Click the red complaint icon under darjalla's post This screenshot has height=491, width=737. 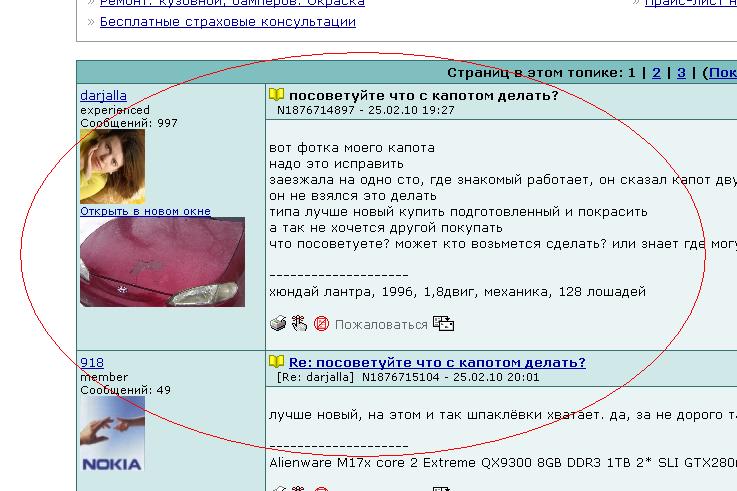click(321, 324)
